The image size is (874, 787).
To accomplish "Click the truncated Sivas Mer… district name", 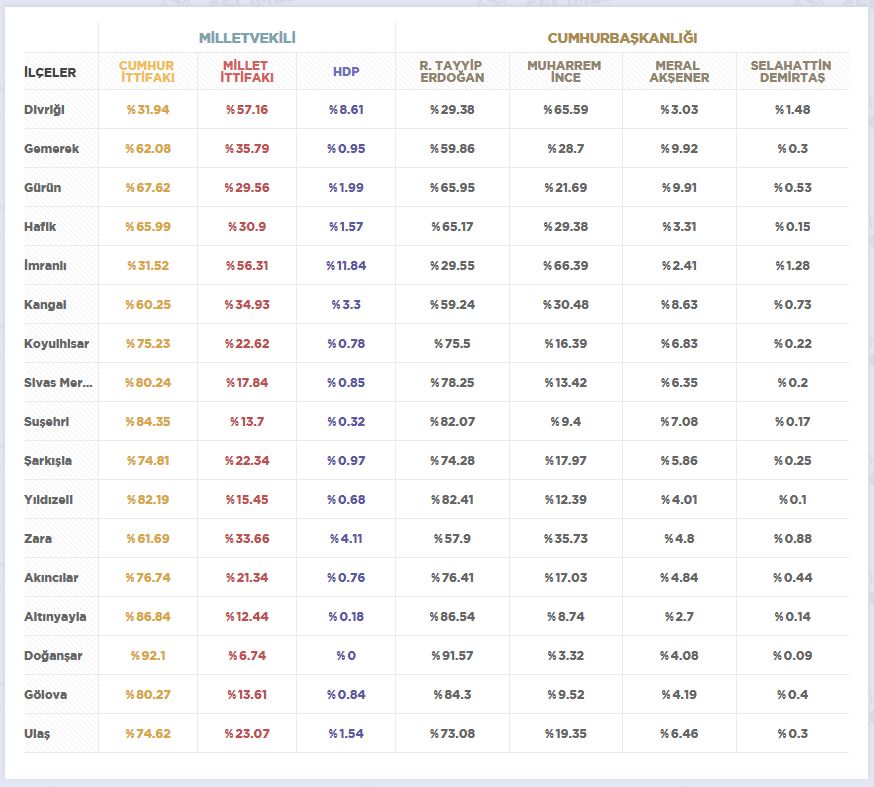I will click(58, 382).
